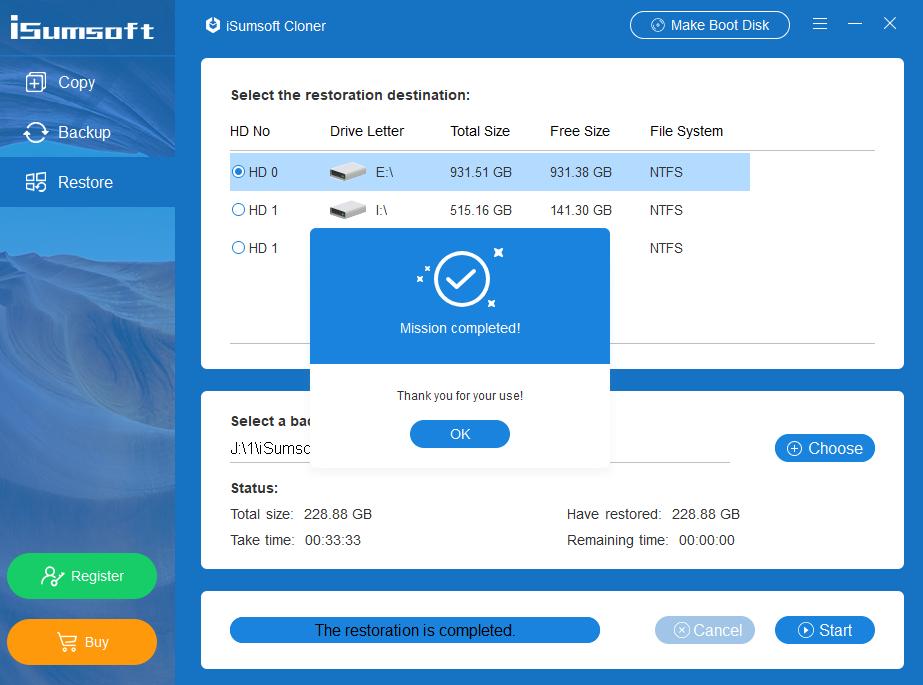Switch to the Backup section
The height and width of the screenshot is (685, 923).
click(x=87, y=132)
